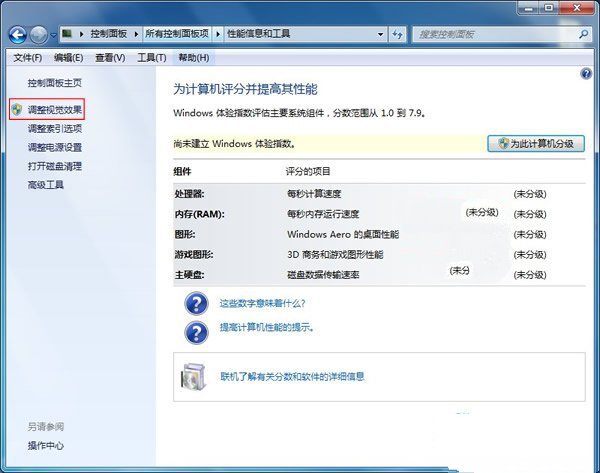
Task: Click 3D 商务和游戏图形性能 text
Action: (x=335, y=254)
